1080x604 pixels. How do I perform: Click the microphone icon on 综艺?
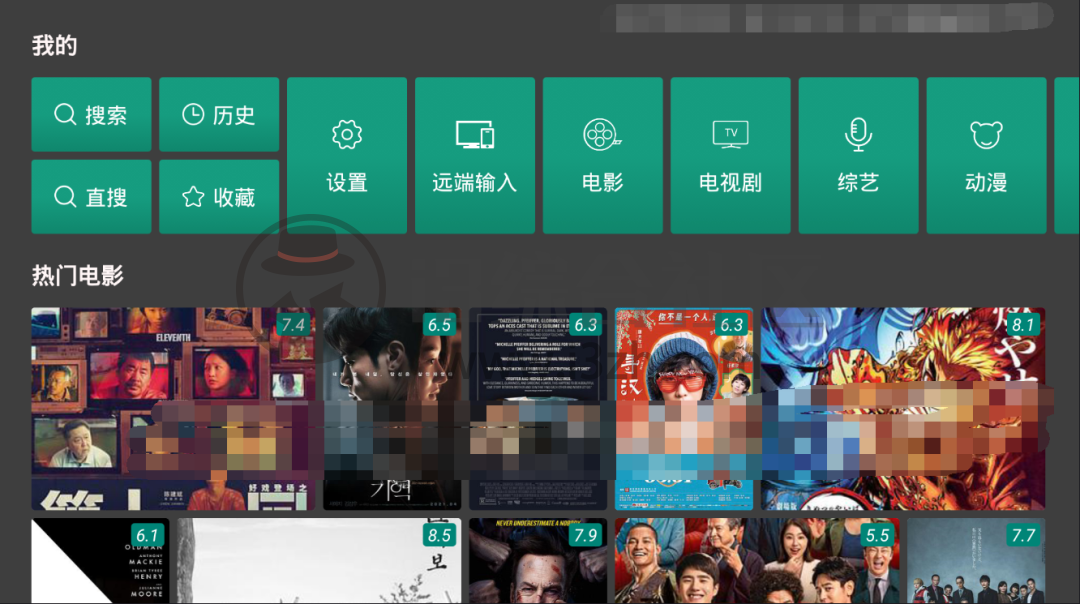858,134
